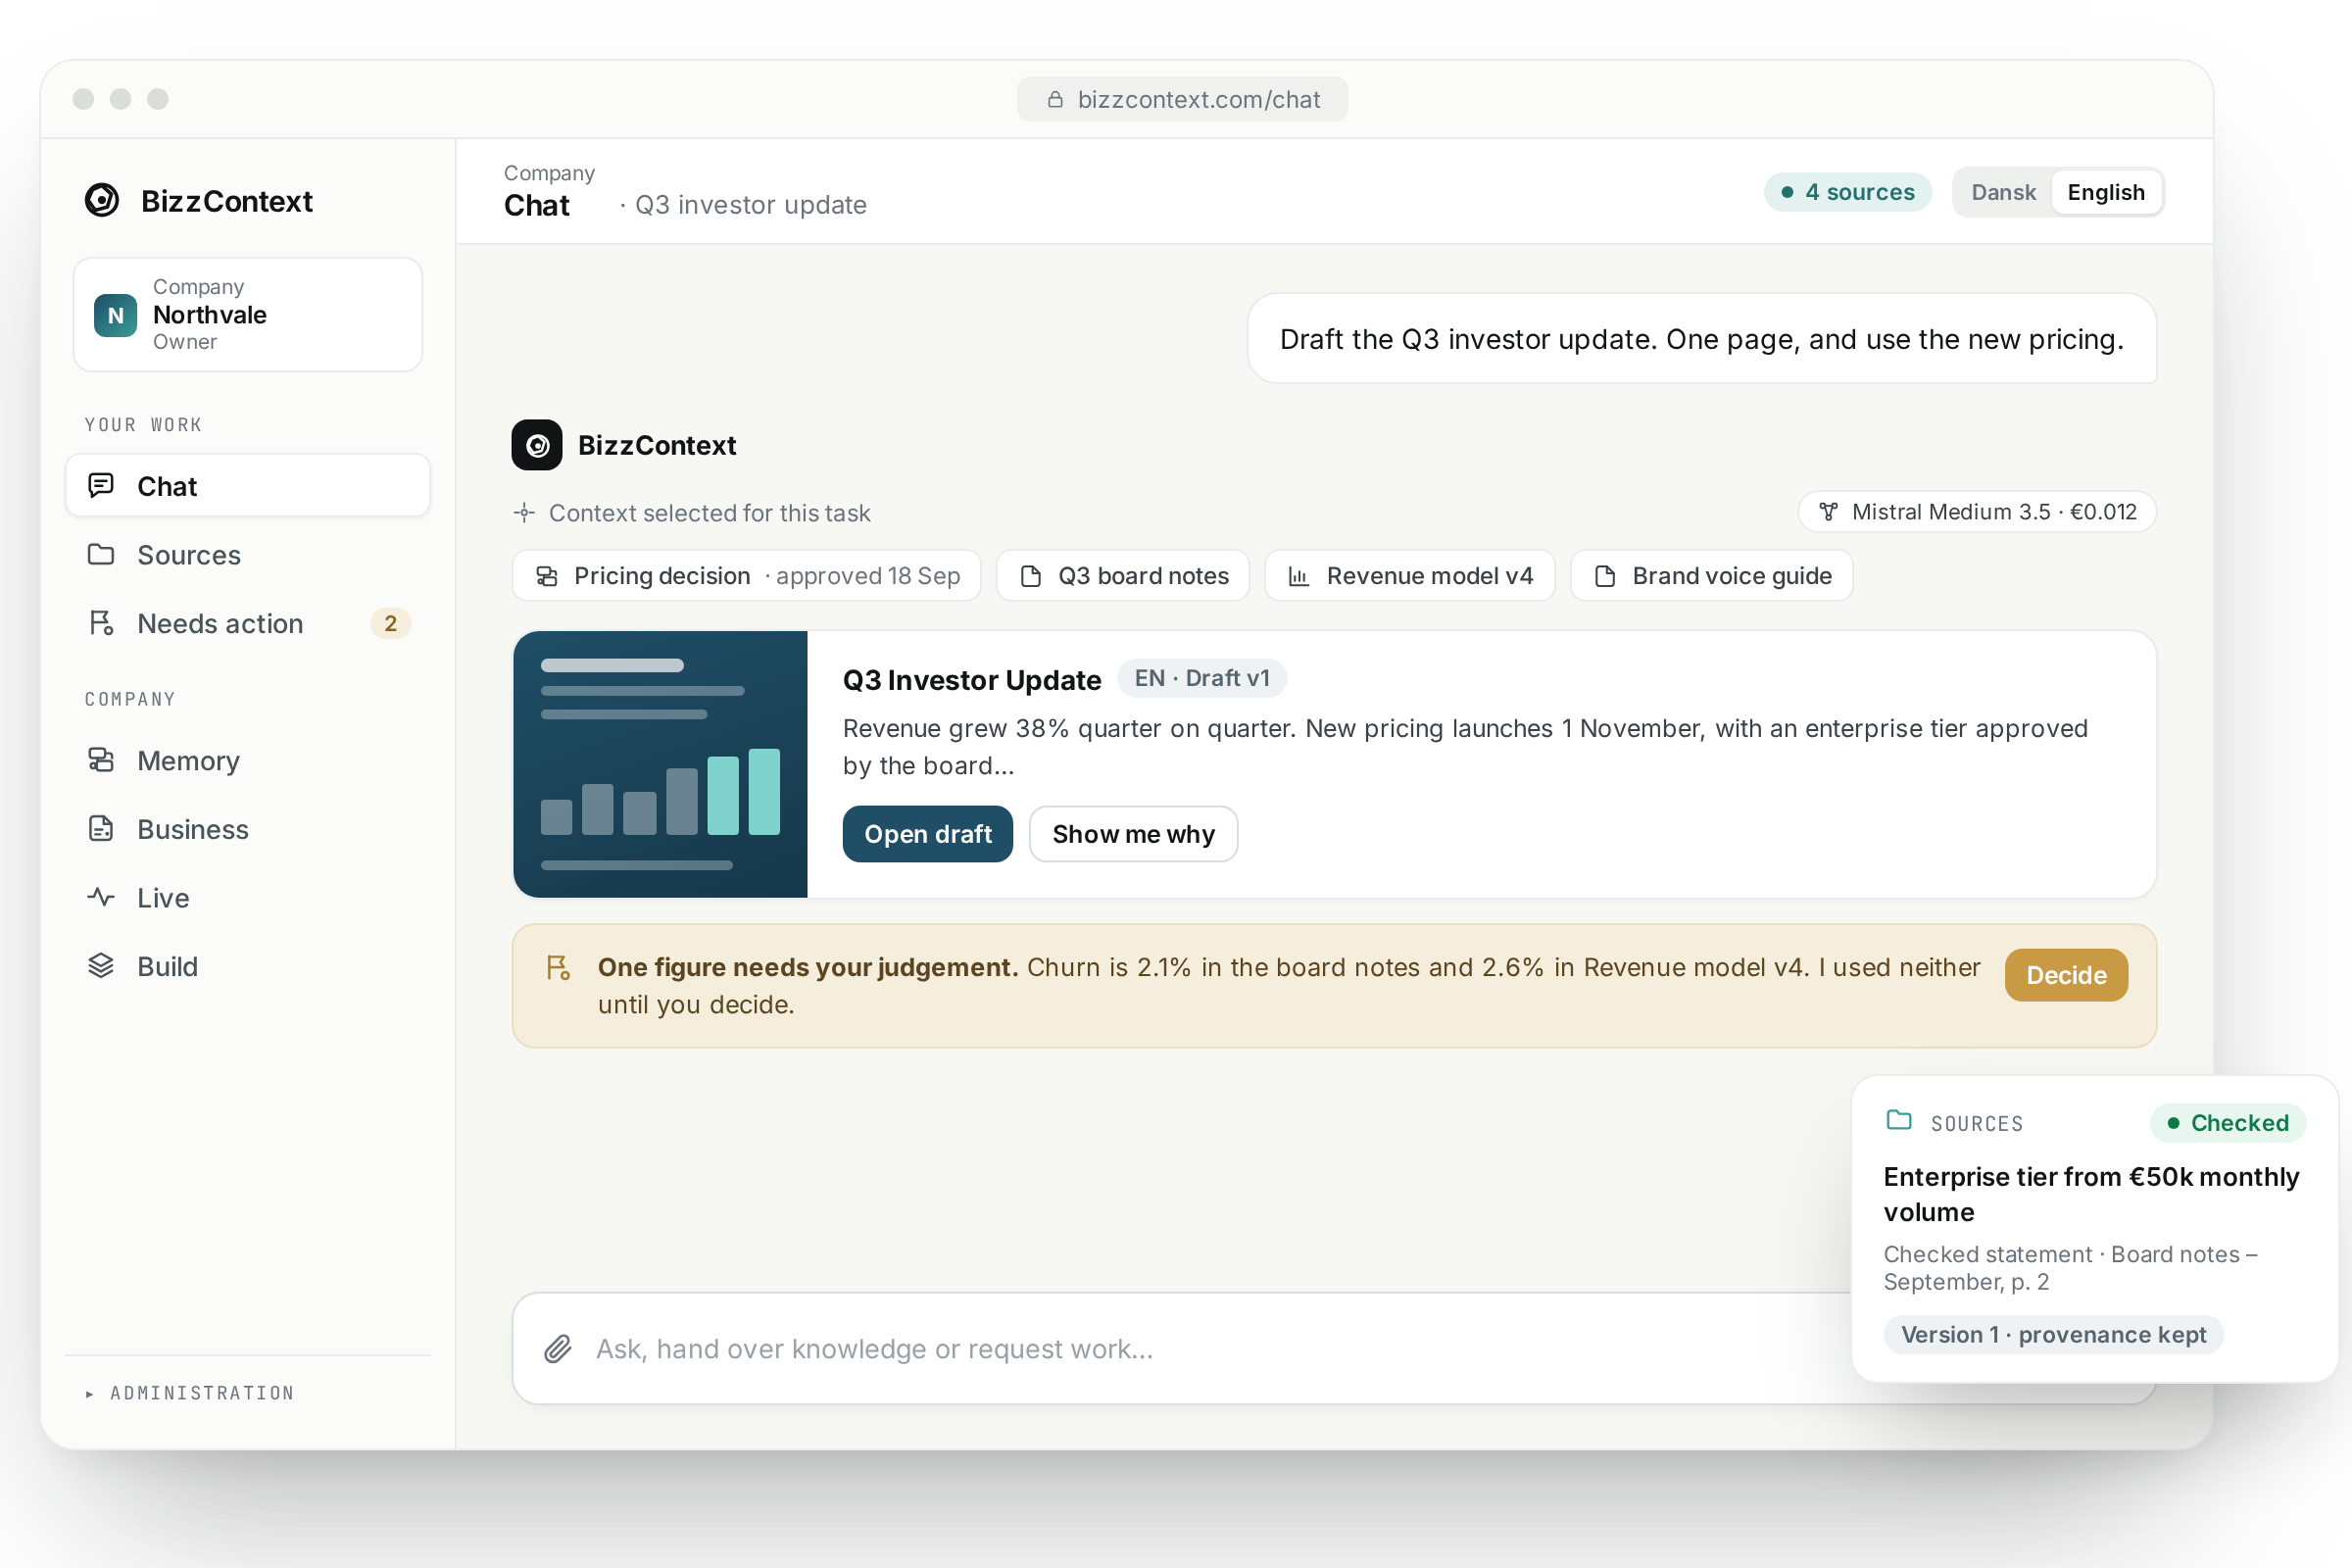Screen dimensions: 2352x1568
Task: Click the Show me why button
Action: 1133,834
